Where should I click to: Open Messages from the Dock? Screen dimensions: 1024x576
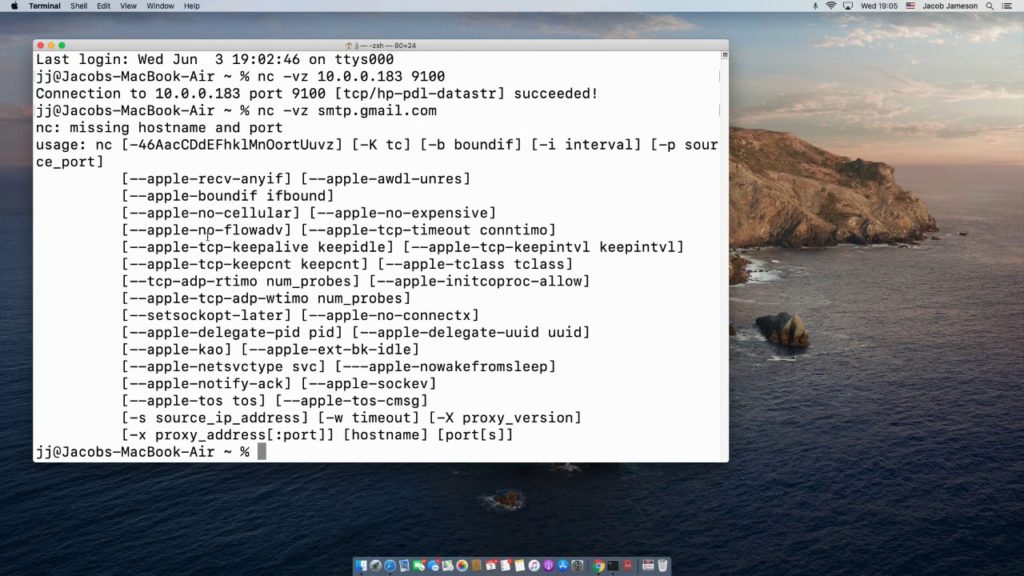[x=420, y=565]
